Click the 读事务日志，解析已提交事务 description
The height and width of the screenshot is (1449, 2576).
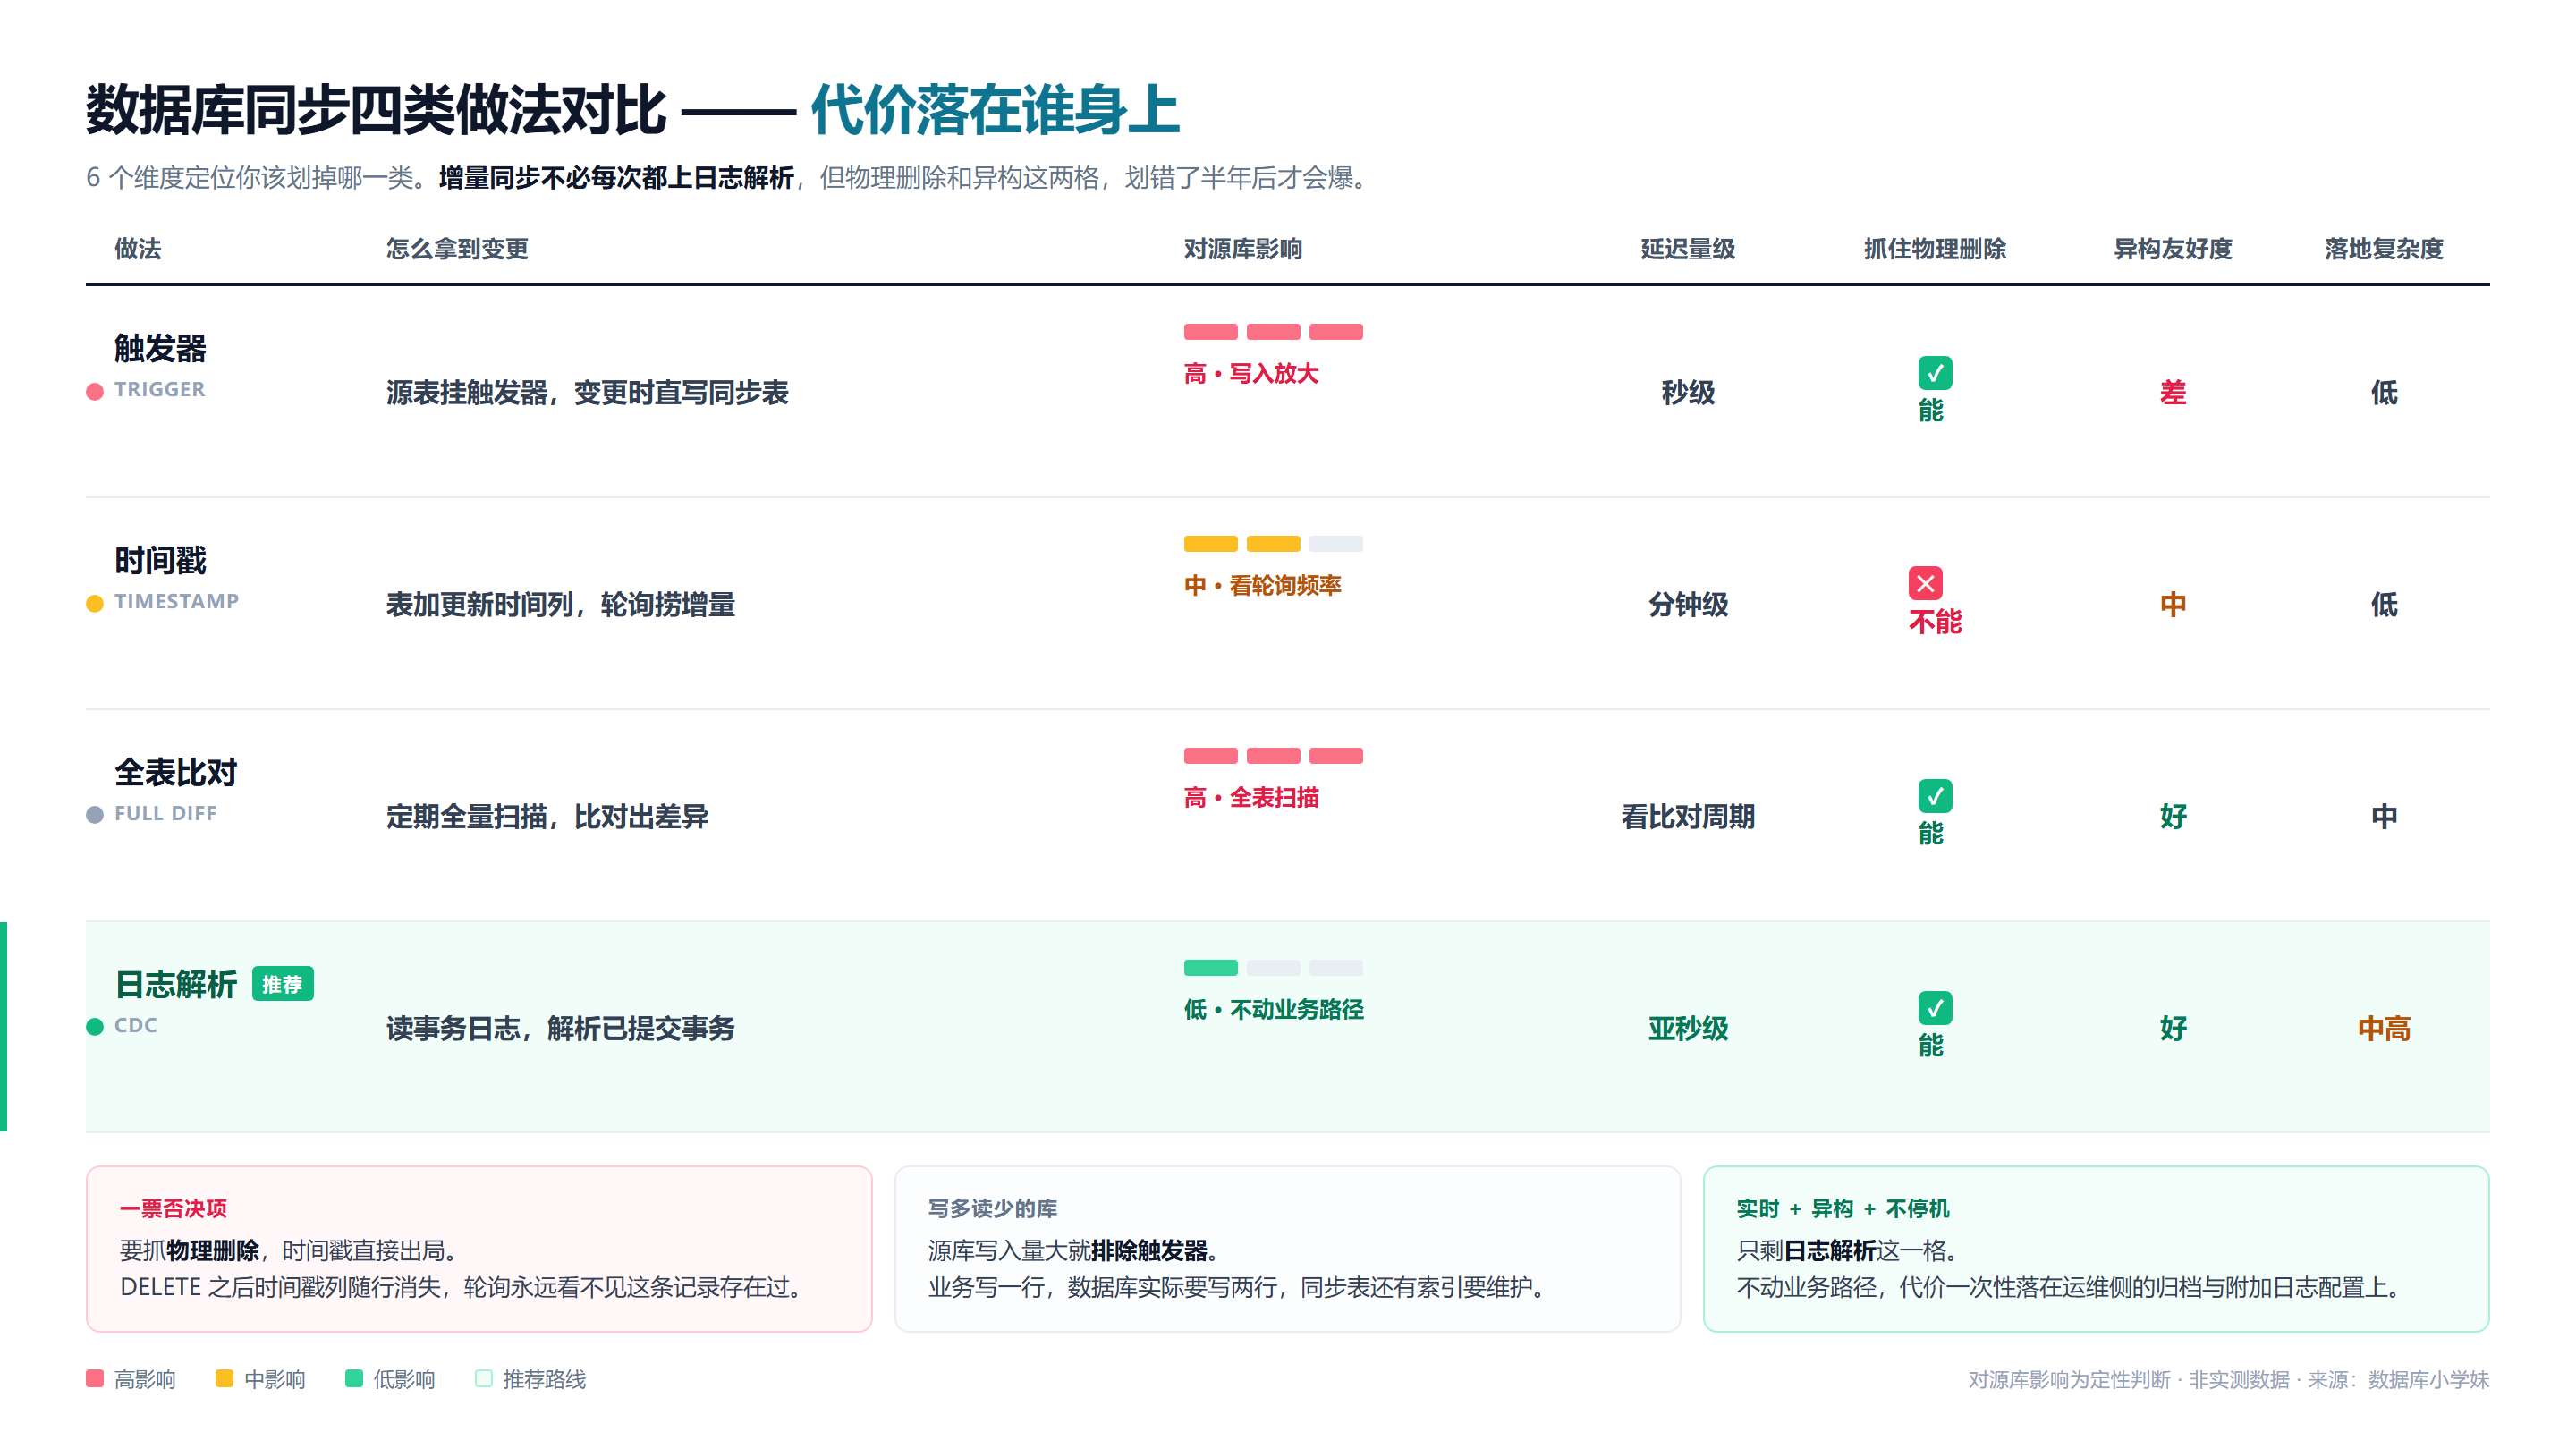click(x=560, y=1028)
